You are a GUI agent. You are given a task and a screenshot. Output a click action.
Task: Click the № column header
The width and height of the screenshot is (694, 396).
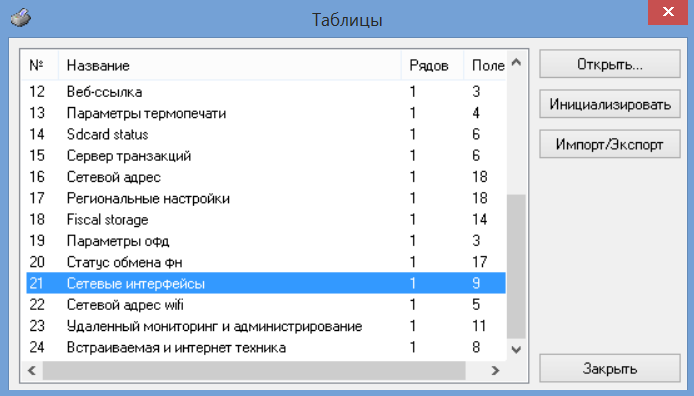(x=39, y=65)
